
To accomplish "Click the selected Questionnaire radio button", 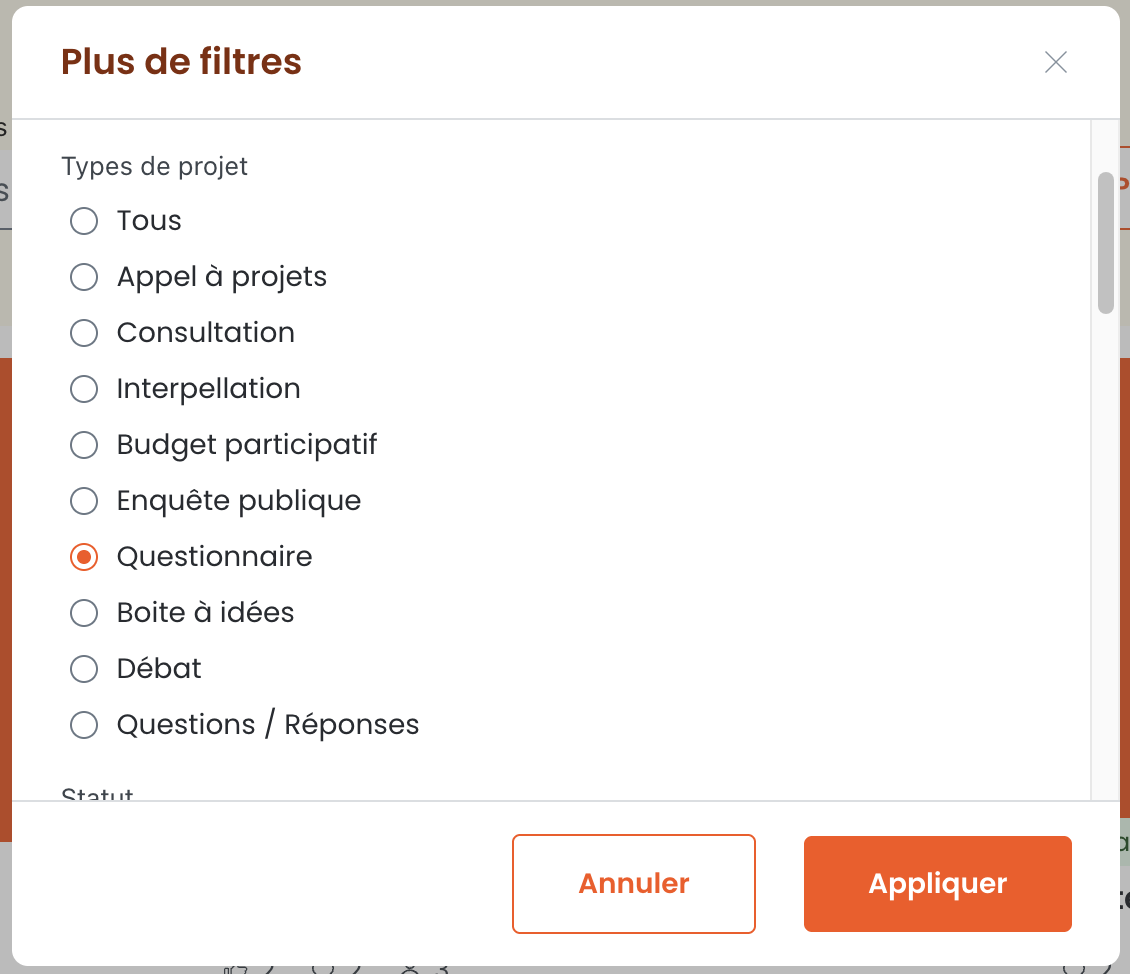I will [x=84, y=557].
